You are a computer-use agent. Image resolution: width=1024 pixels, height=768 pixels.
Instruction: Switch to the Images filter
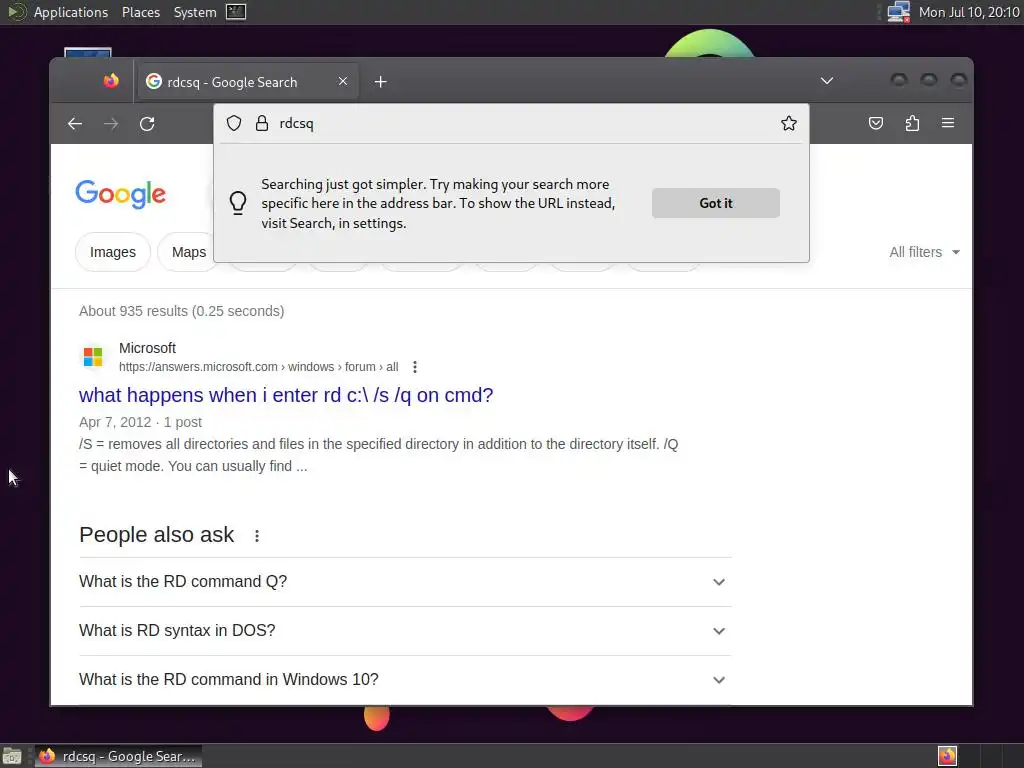[x=113, y=252]
